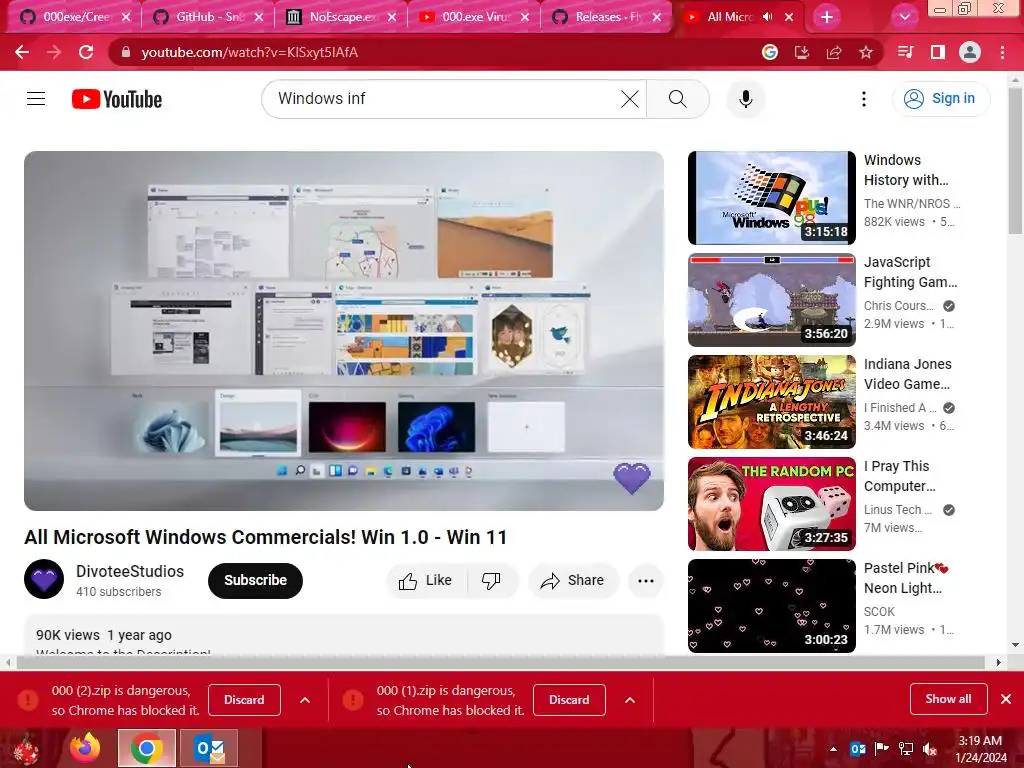Click the purple heart watermark on video
The width and height of the screenshot is (1024, 768).
(x=632, y=478)
